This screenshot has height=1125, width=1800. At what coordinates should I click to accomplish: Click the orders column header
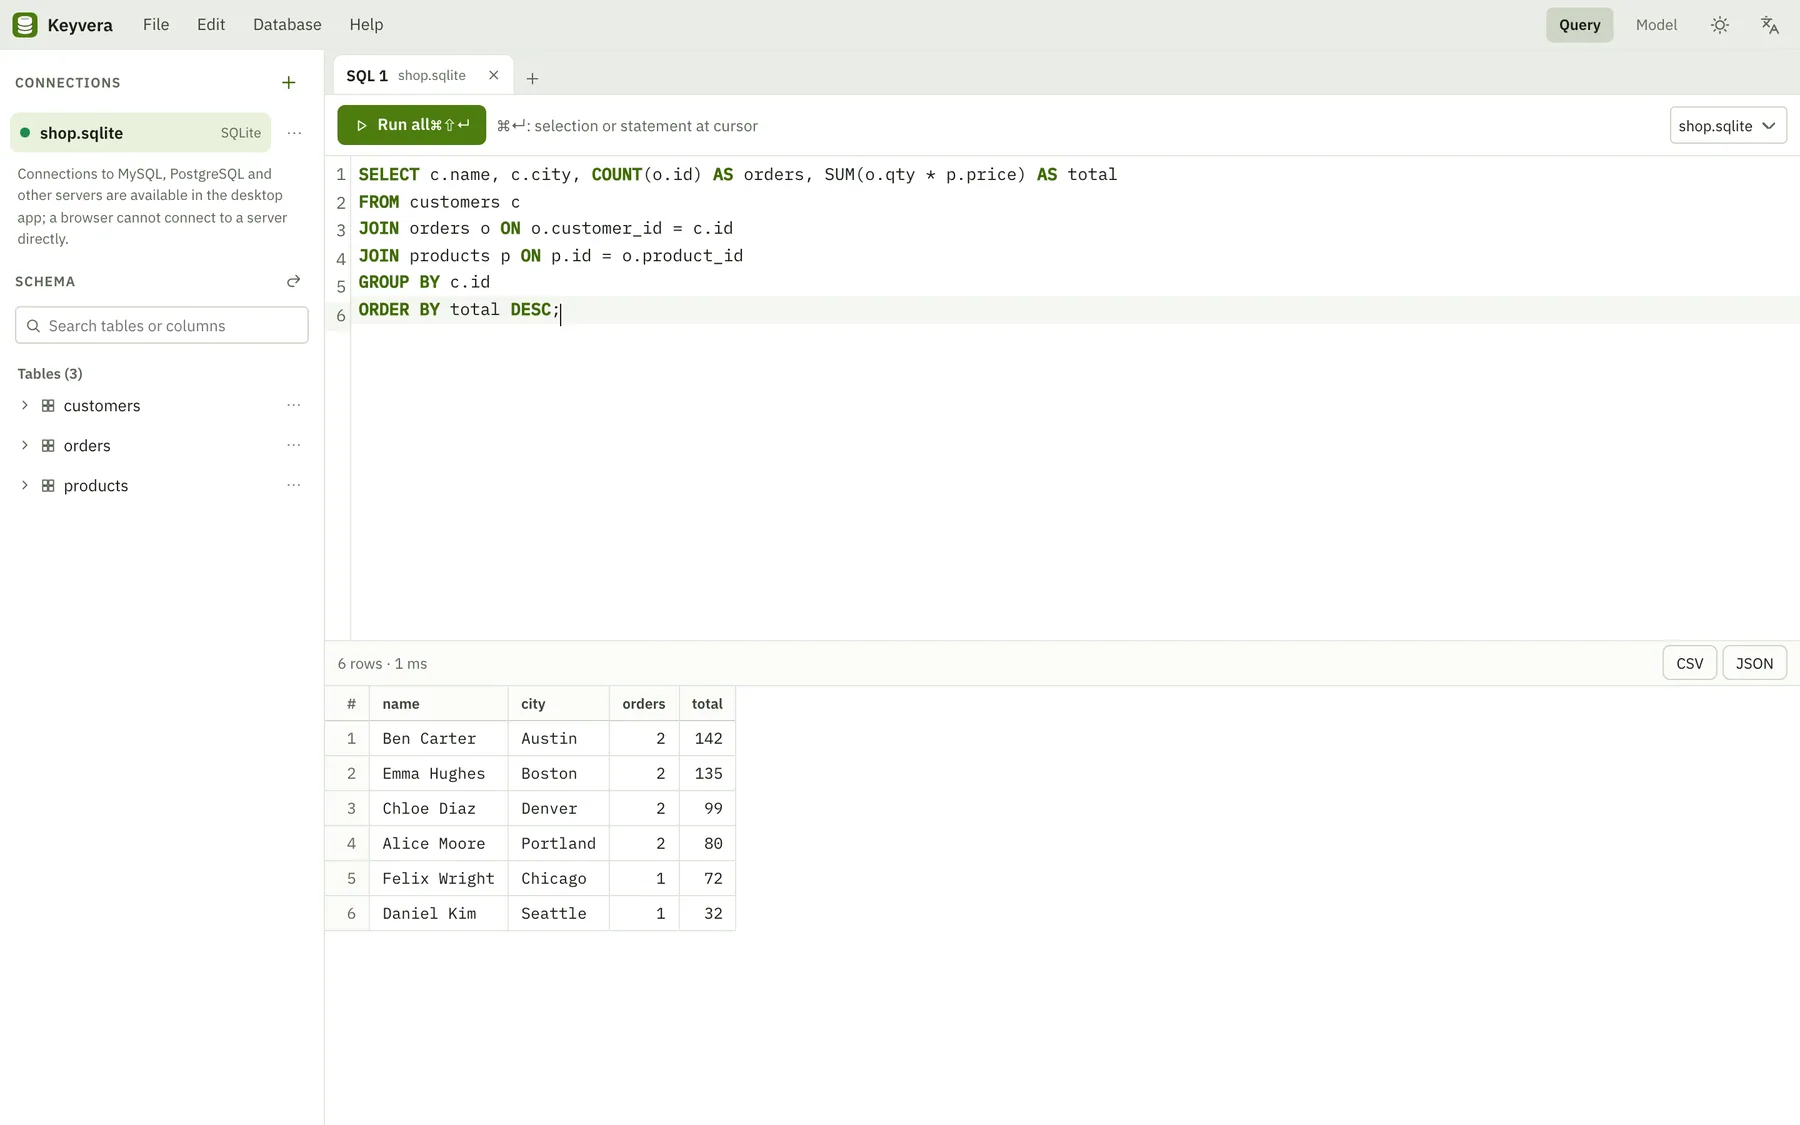(644, 704)
